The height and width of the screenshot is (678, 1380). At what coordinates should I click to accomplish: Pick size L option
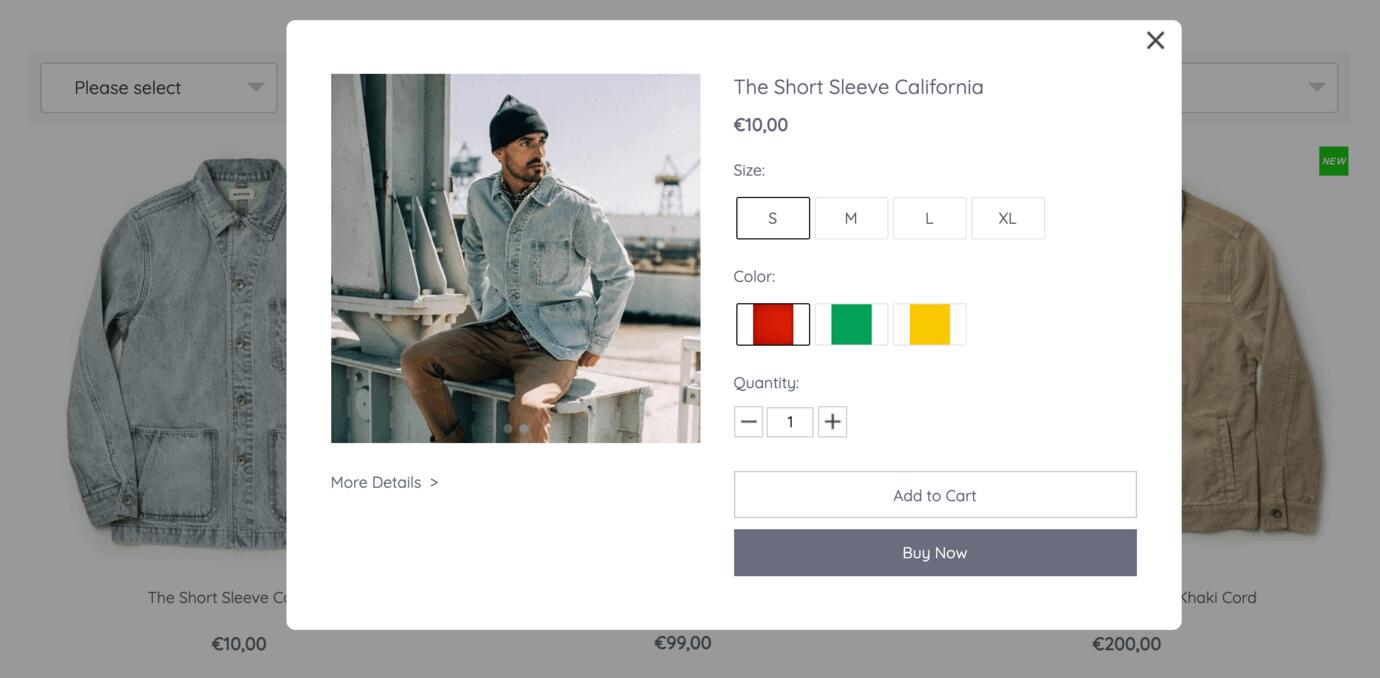click(x=929, y=218)
